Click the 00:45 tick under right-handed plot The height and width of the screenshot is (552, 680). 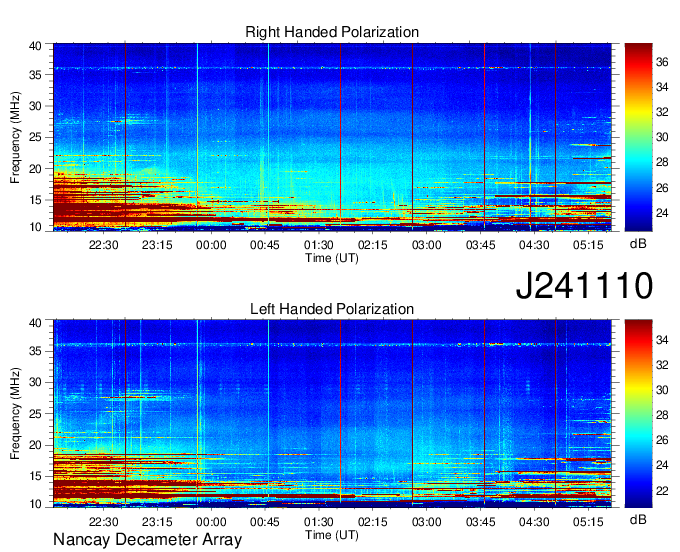pyautogui.click(x=265, y=245)
